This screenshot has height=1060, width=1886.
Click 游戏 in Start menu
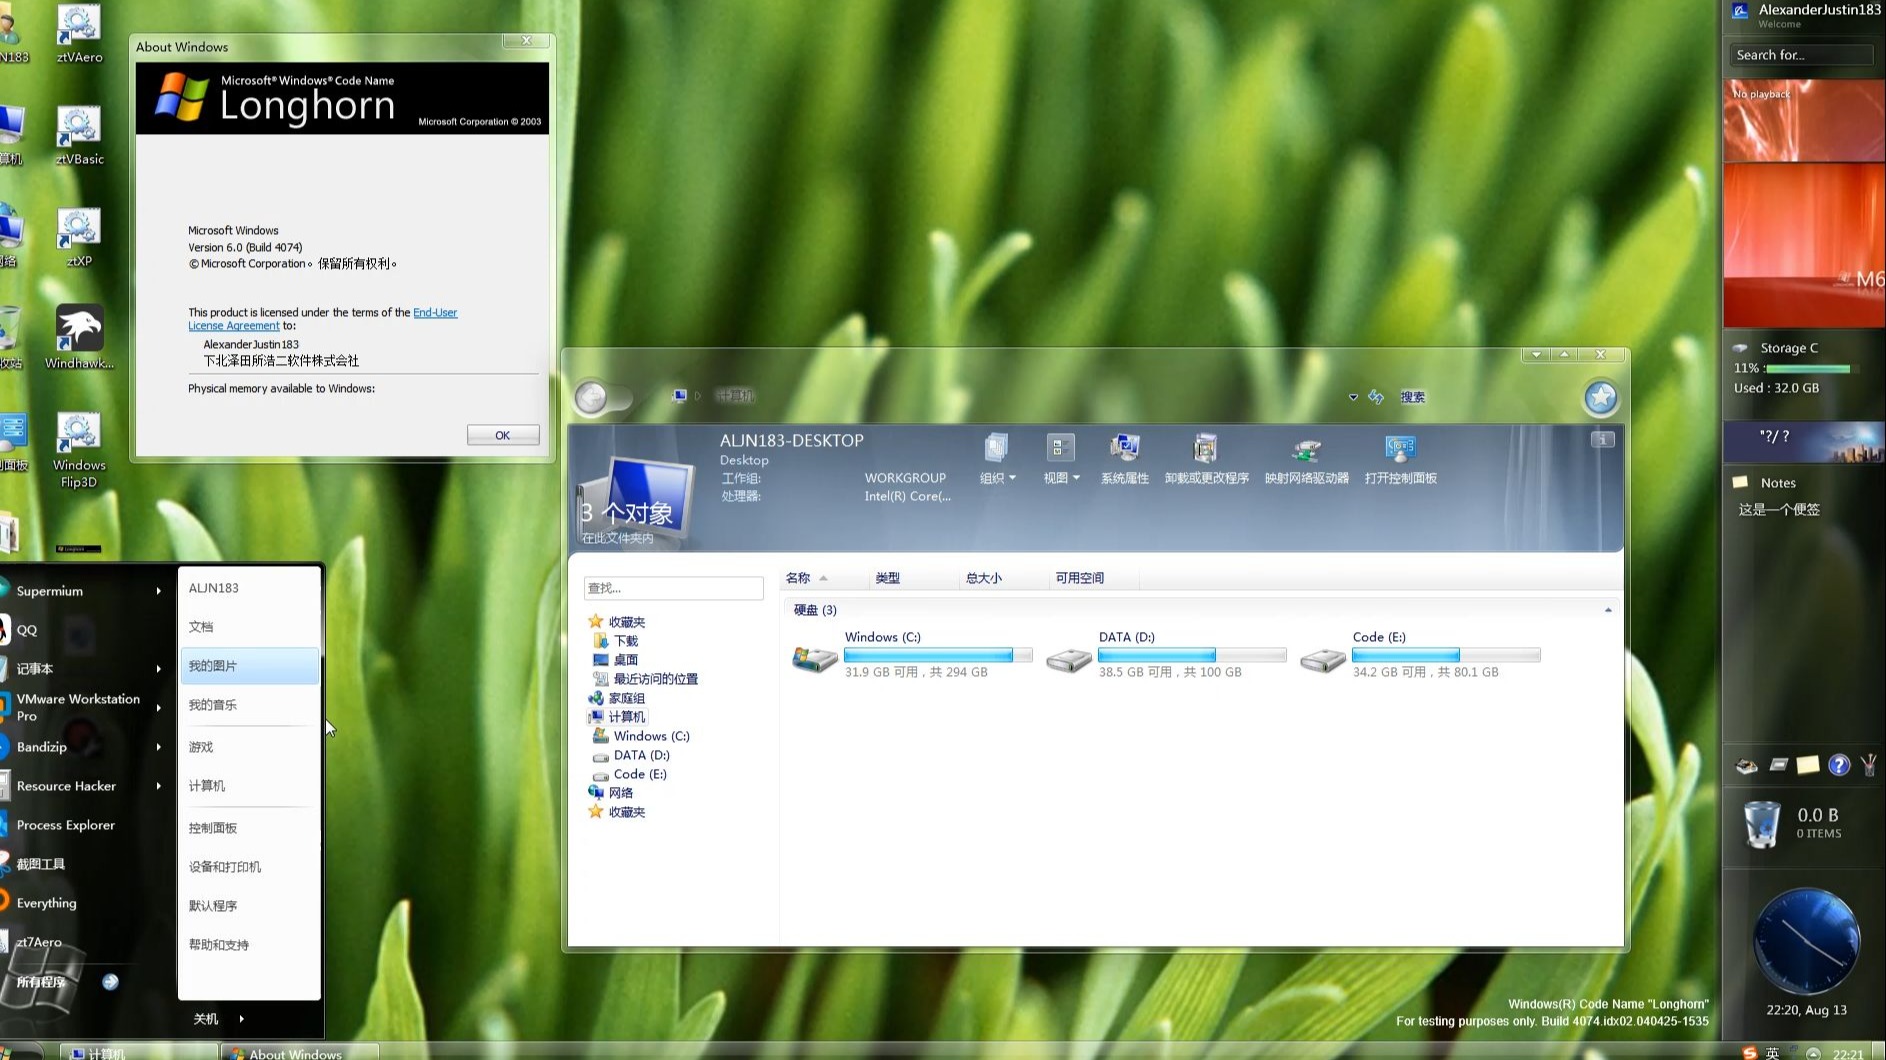250,747
